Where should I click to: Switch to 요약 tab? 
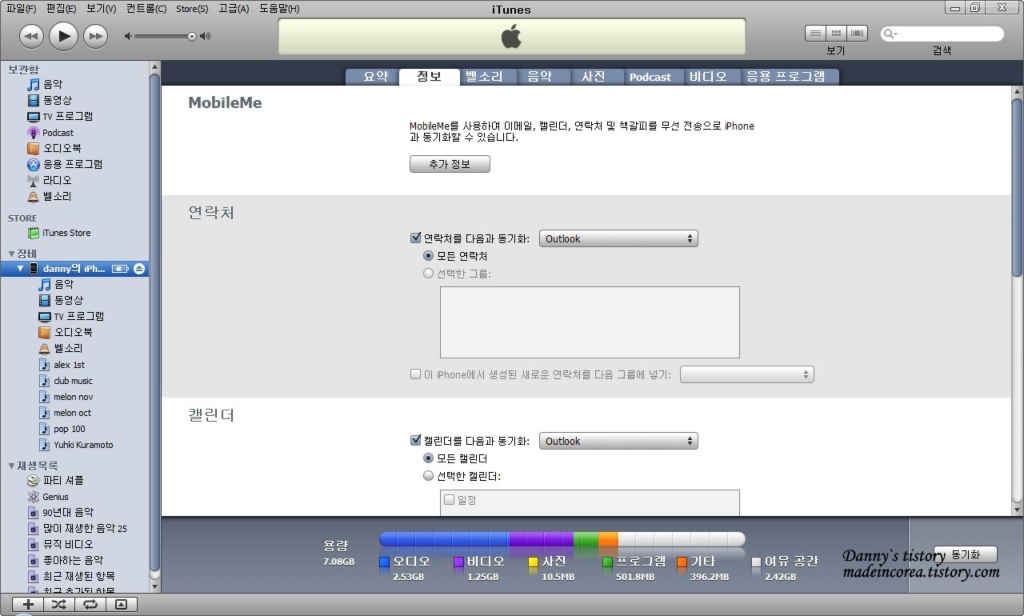pos(376,76)
